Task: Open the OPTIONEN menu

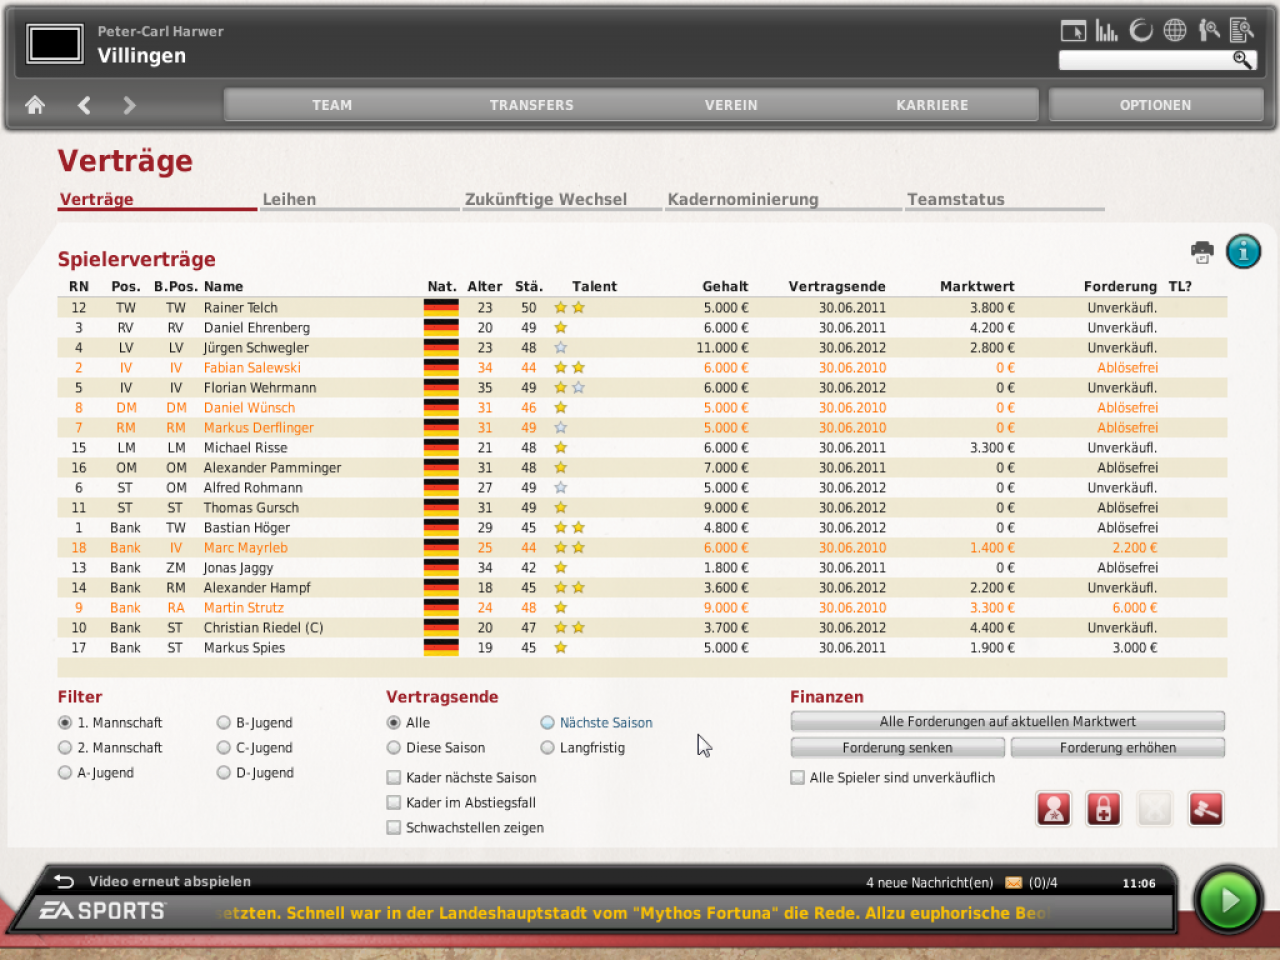Action: click(x=1156, y=105)
